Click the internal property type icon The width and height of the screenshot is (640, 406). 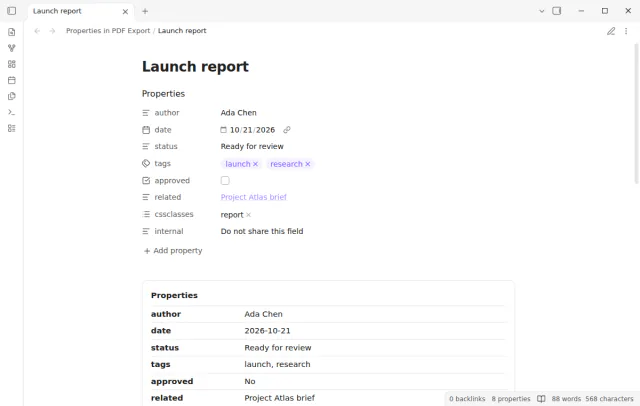[x=146, y=231]
